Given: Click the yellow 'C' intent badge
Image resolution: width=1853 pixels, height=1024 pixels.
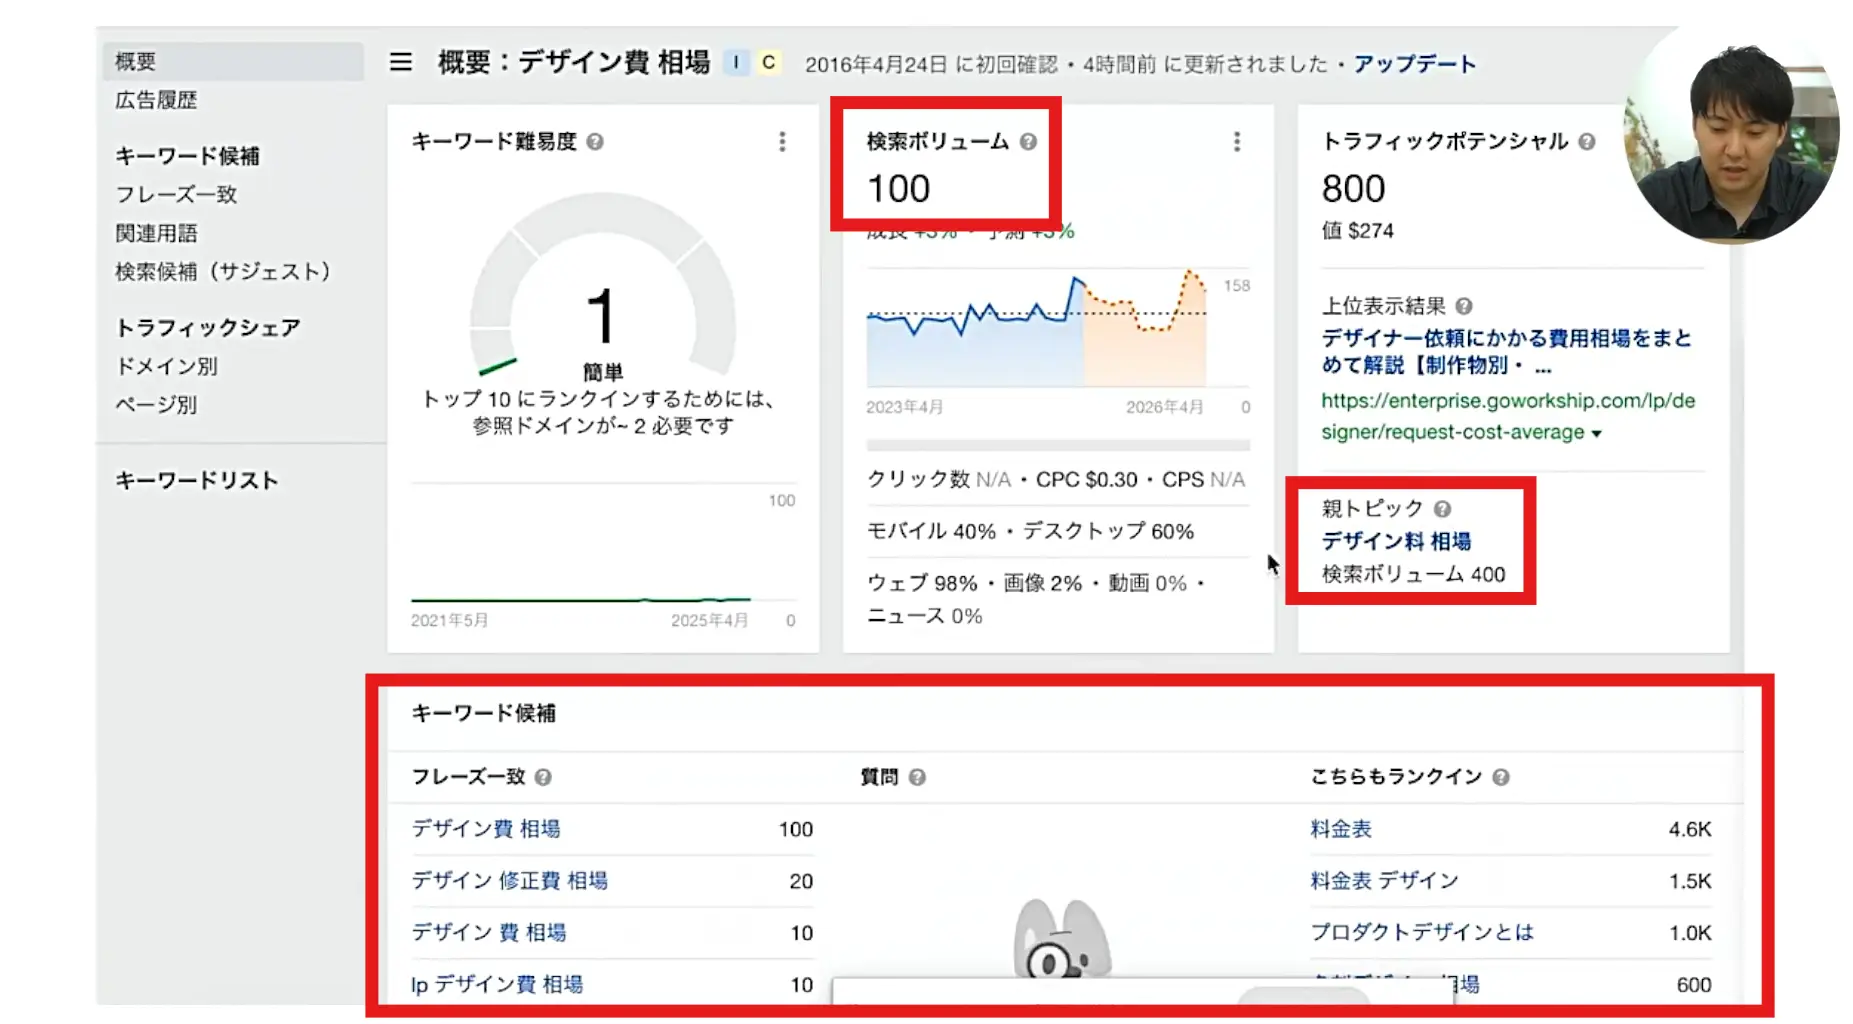Looking at the screenshot, I should pos(768,62).
